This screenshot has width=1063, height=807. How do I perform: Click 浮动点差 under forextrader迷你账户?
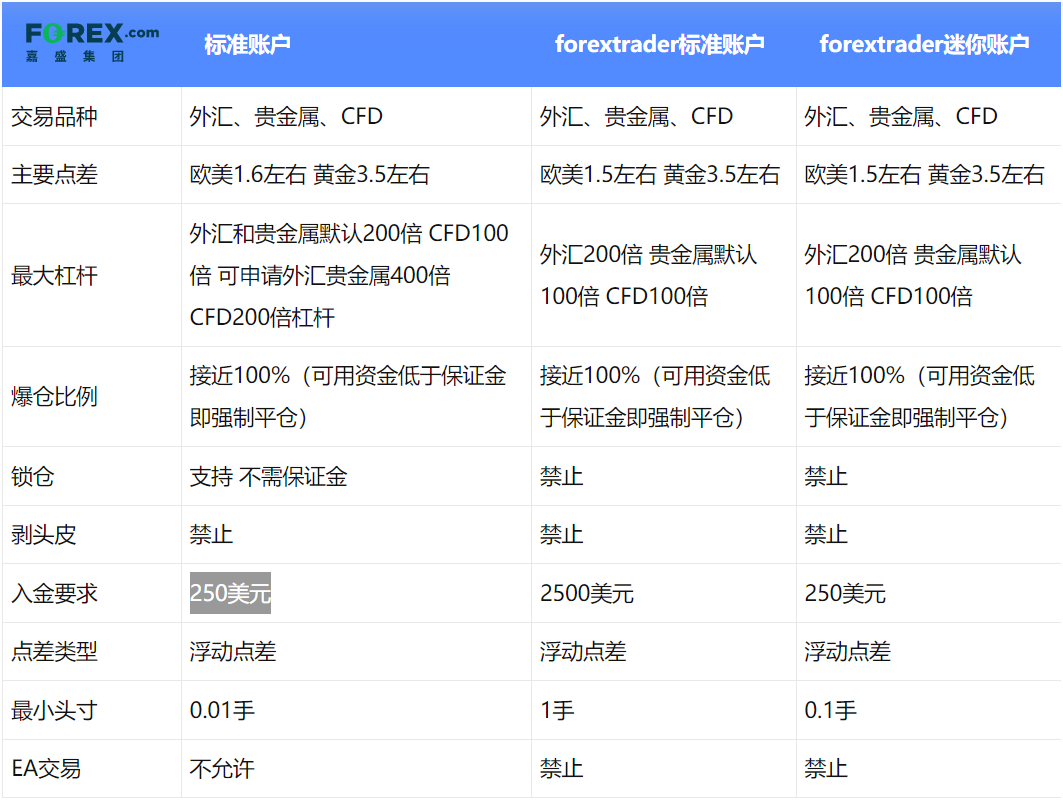(x=847, y=652)
